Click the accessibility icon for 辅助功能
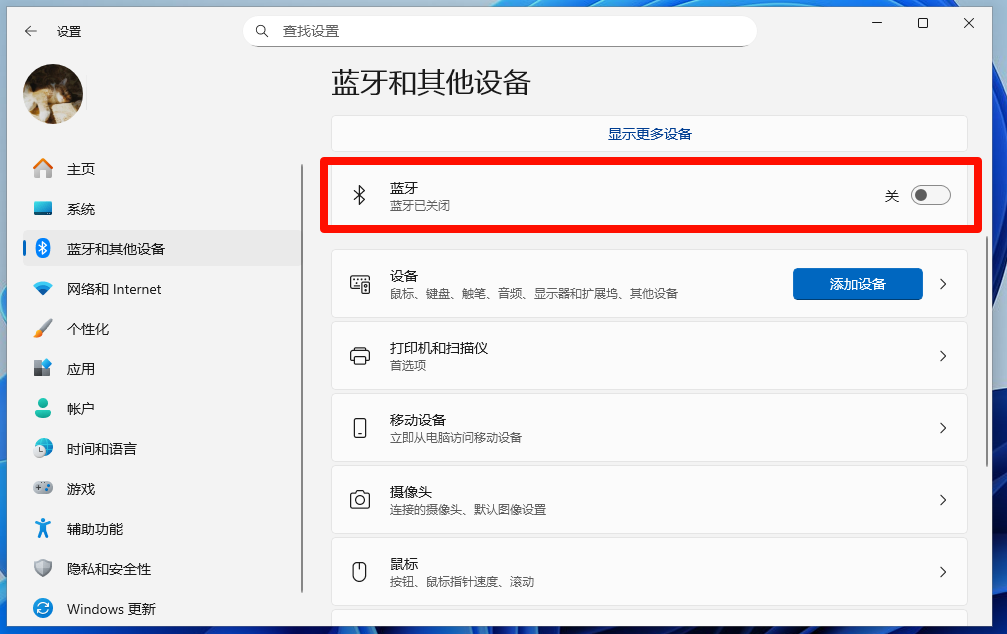This screenshot has width=1007, height=634. 43,528
